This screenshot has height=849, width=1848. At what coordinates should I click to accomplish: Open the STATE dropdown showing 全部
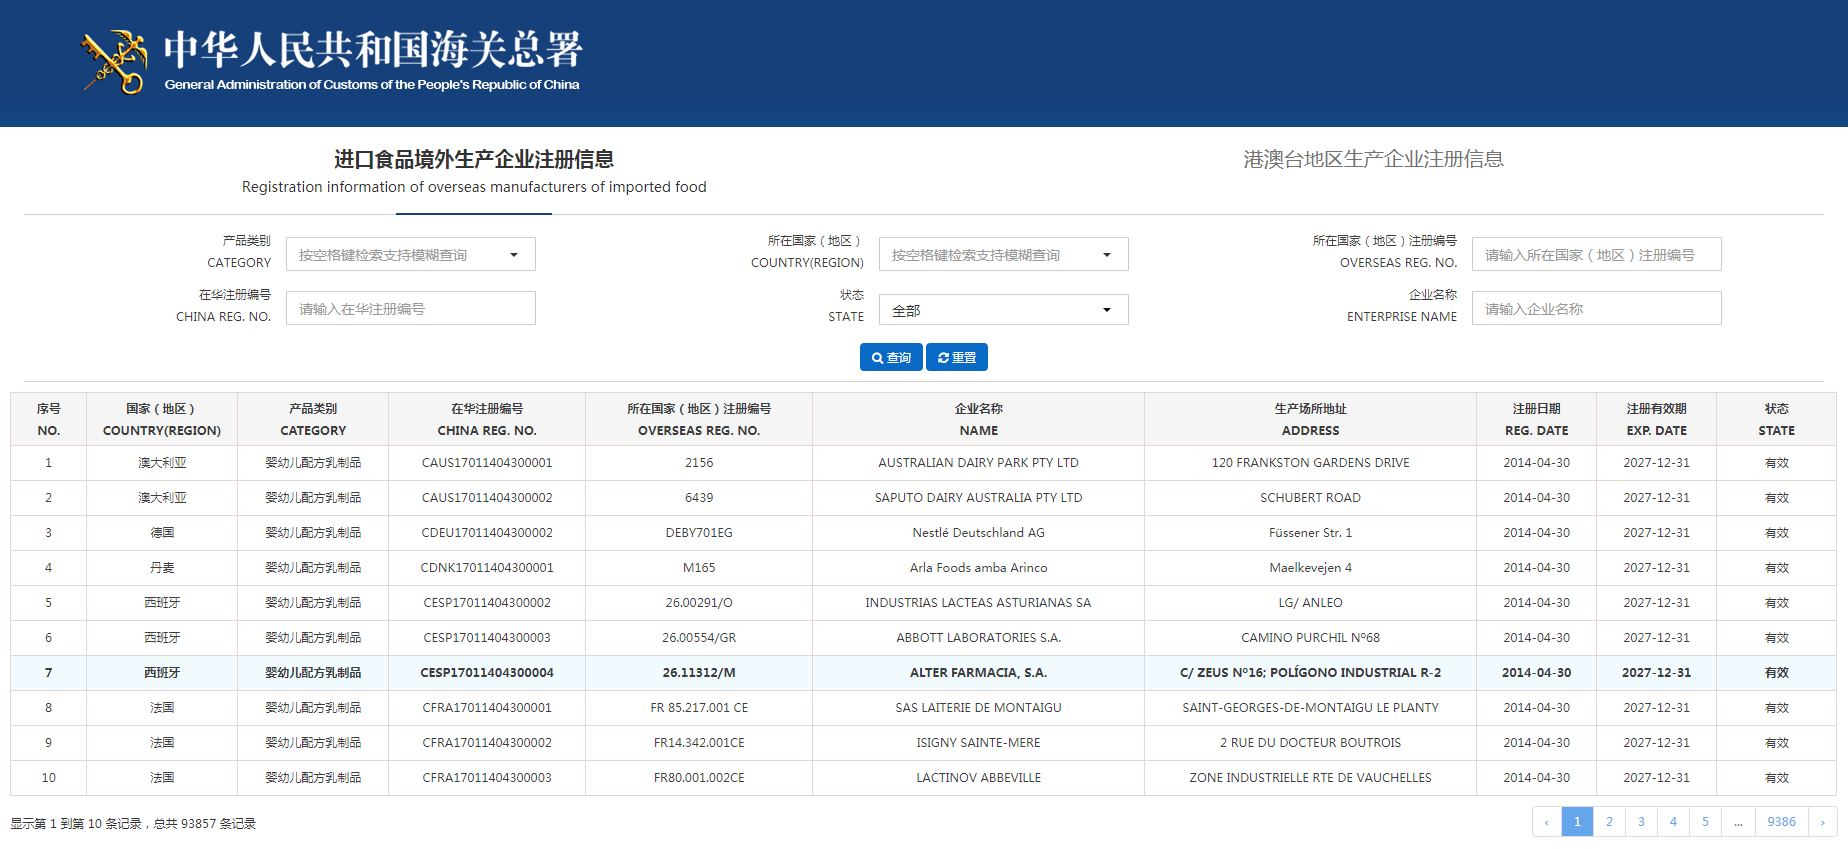point(1003,310)
